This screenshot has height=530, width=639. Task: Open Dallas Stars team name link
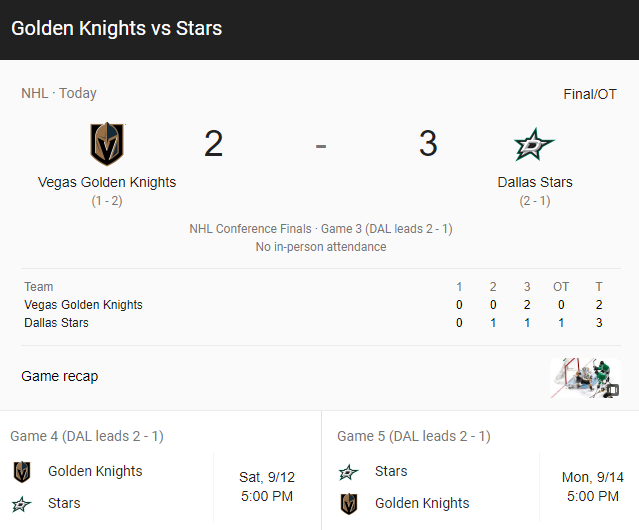pos(535,183)
